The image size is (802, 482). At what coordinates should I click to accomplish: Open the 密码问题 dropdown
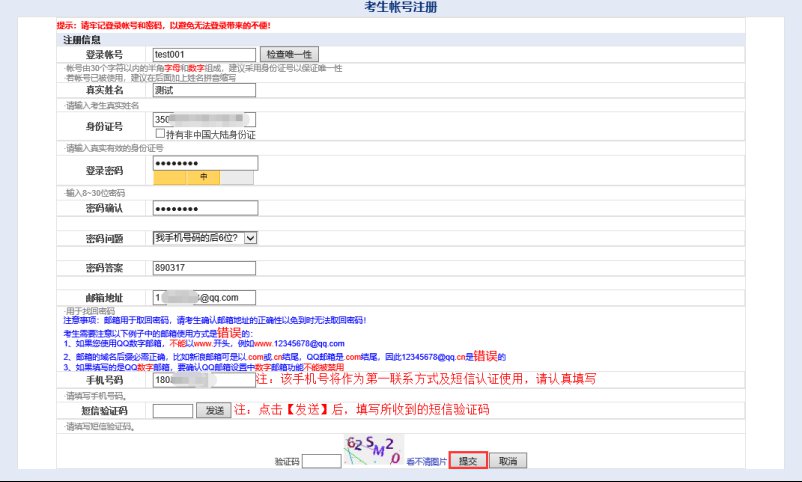[x=205, y=237]
